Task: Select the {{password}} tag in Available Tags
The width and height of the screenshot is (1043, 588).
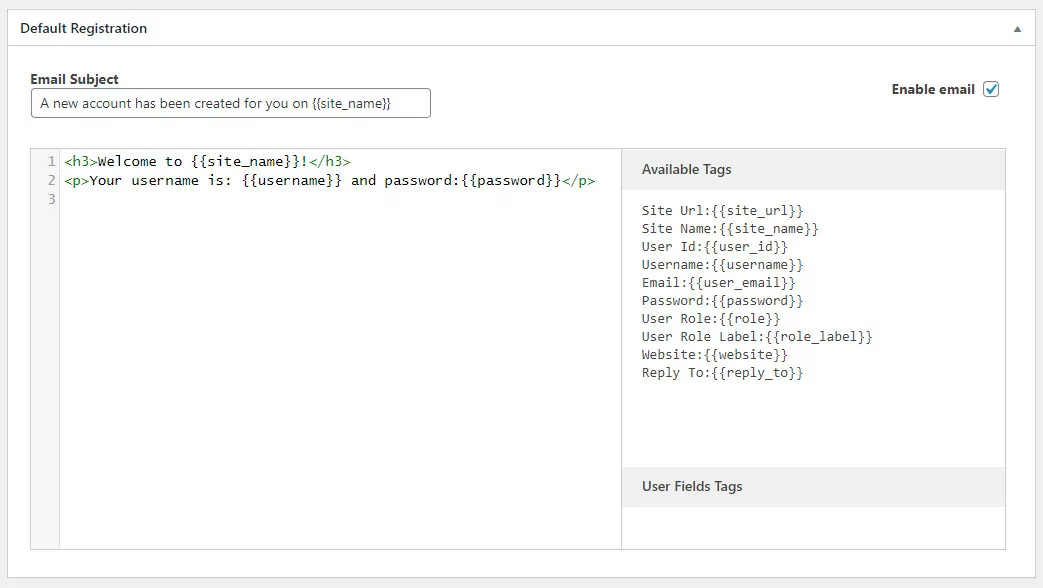Action: click(x=757, y=301)
